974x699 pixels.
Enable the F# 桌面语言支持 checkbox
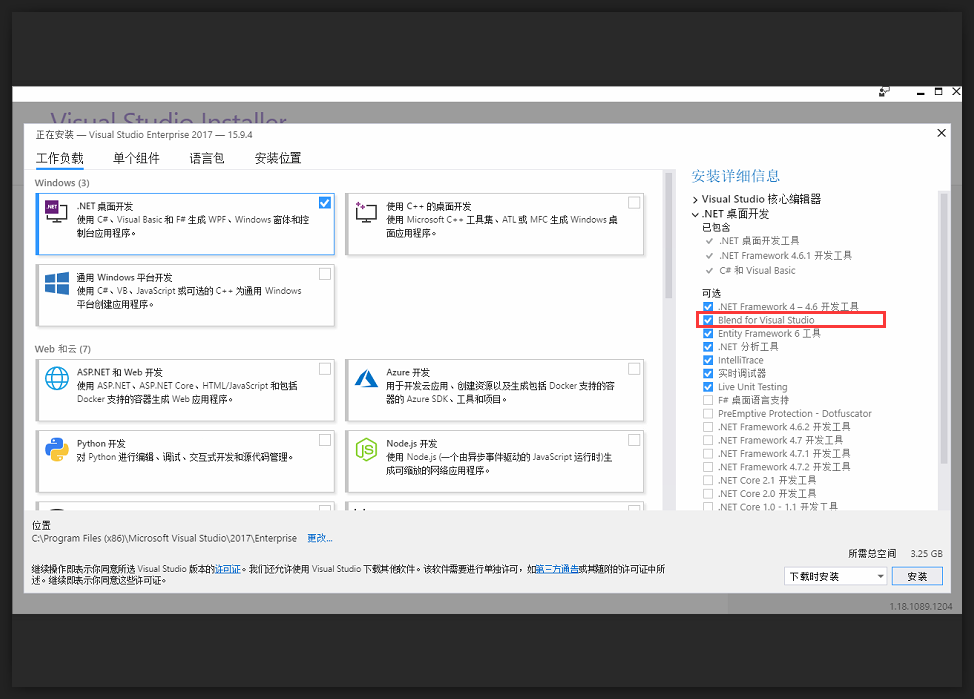tap(708, 400)
